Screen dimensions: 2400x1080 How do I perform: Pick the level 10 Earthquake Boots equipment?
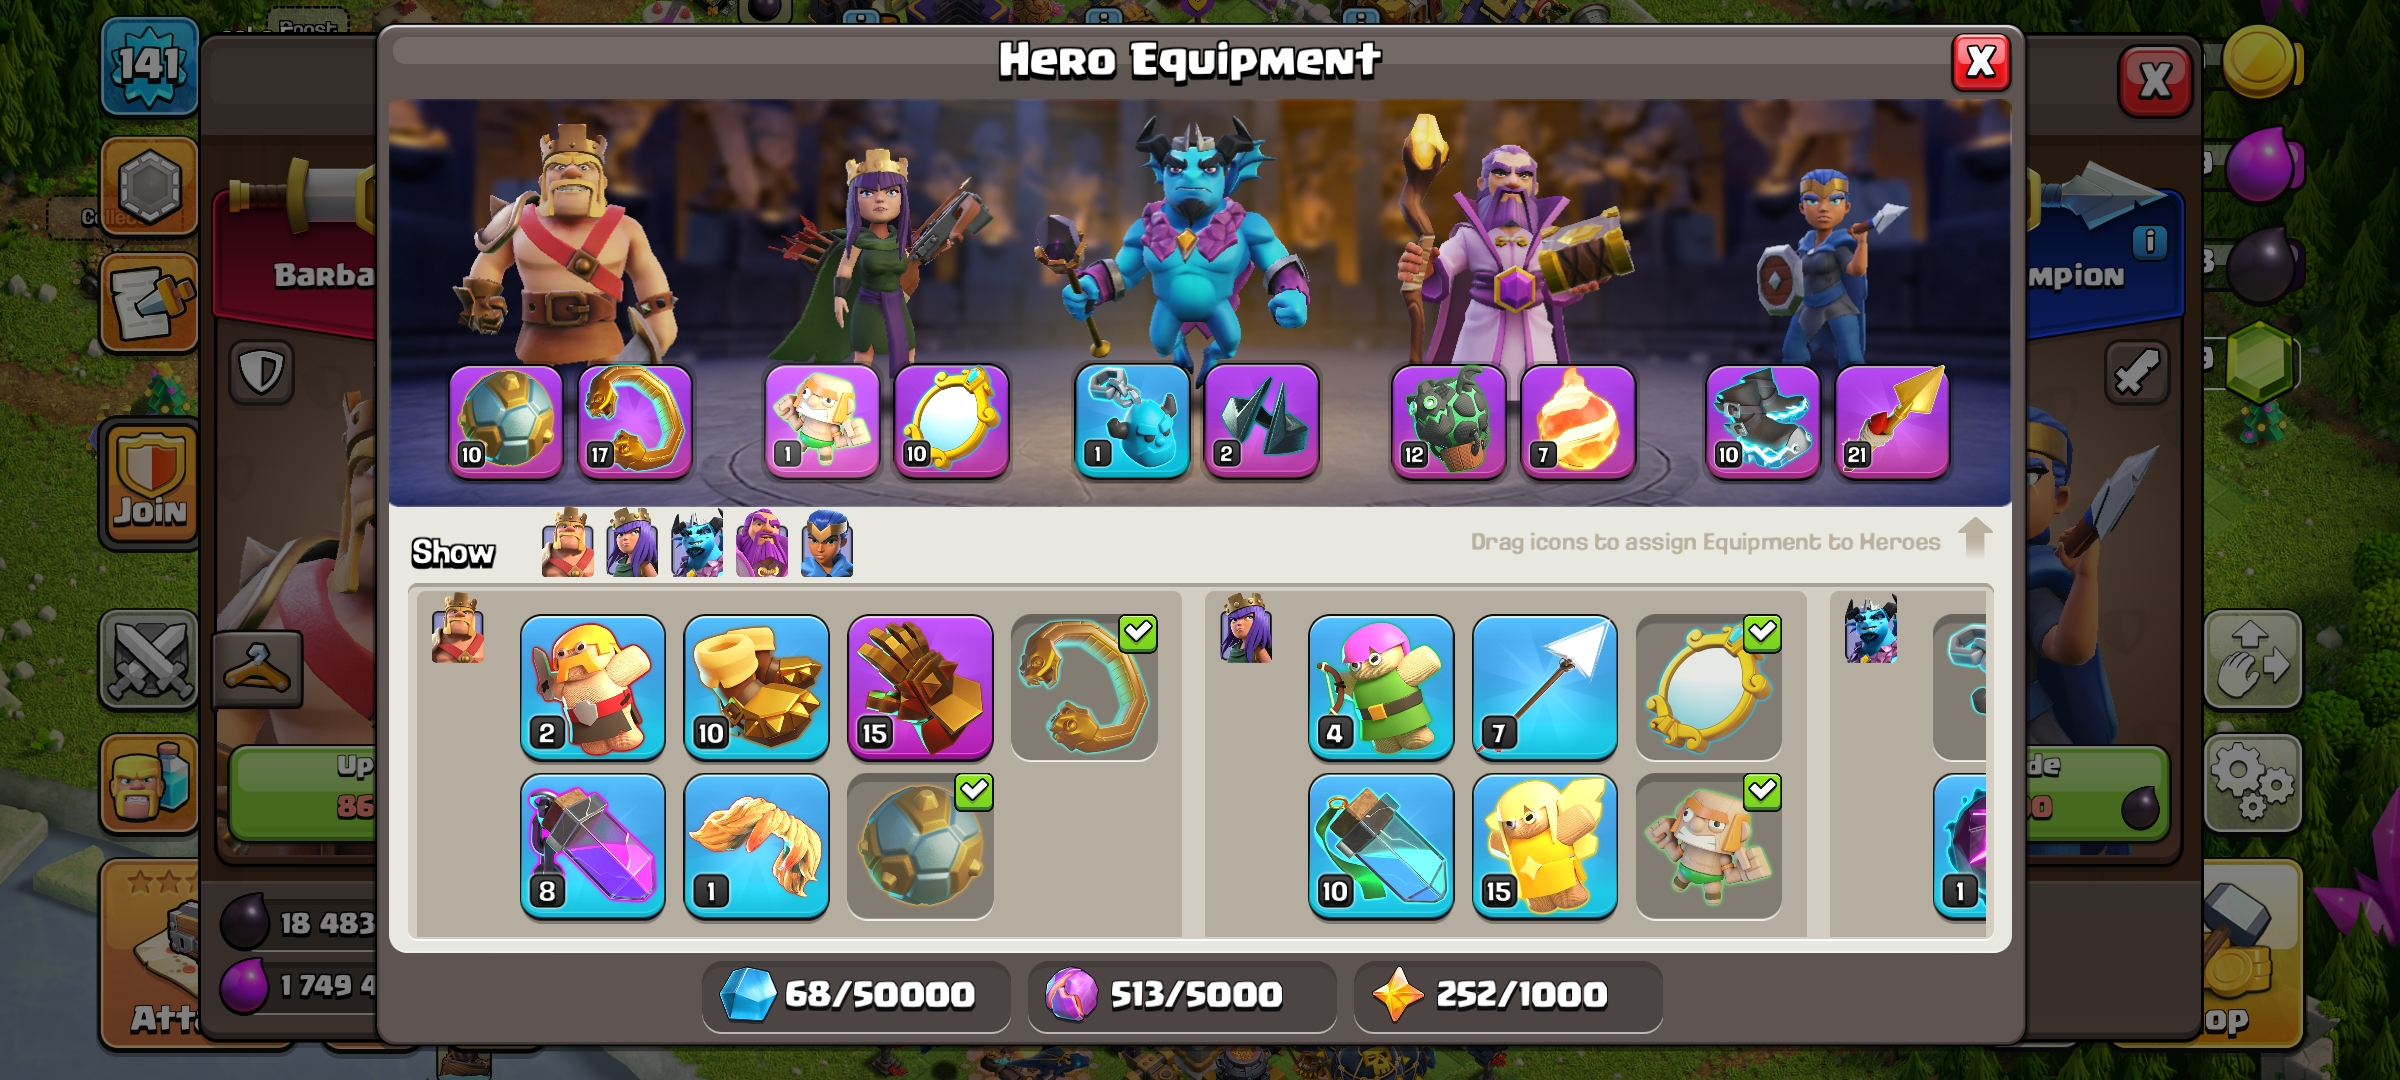pyautogui.click(x=756, y=687)
